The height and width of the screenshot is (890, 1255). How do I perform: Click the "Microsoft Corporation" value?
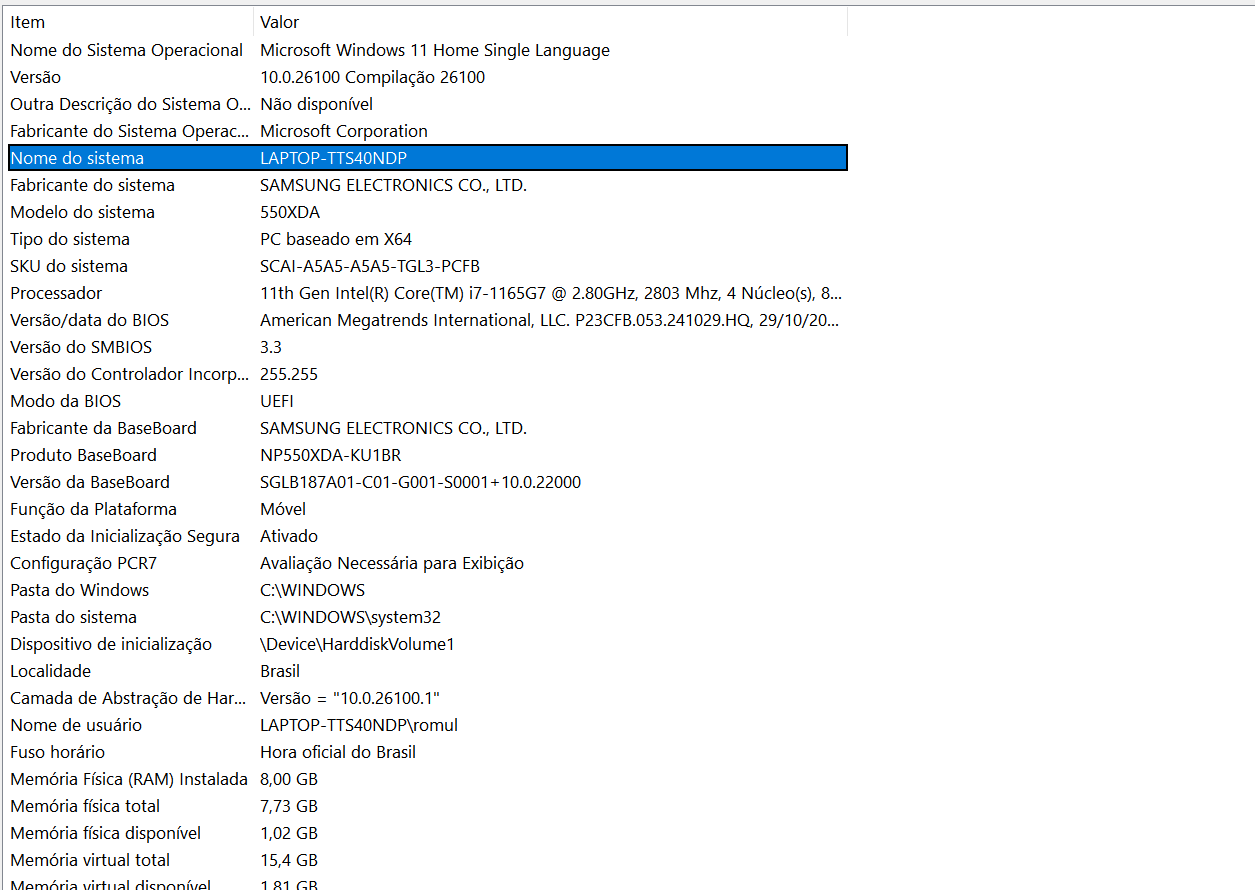(x=344, y=131)
